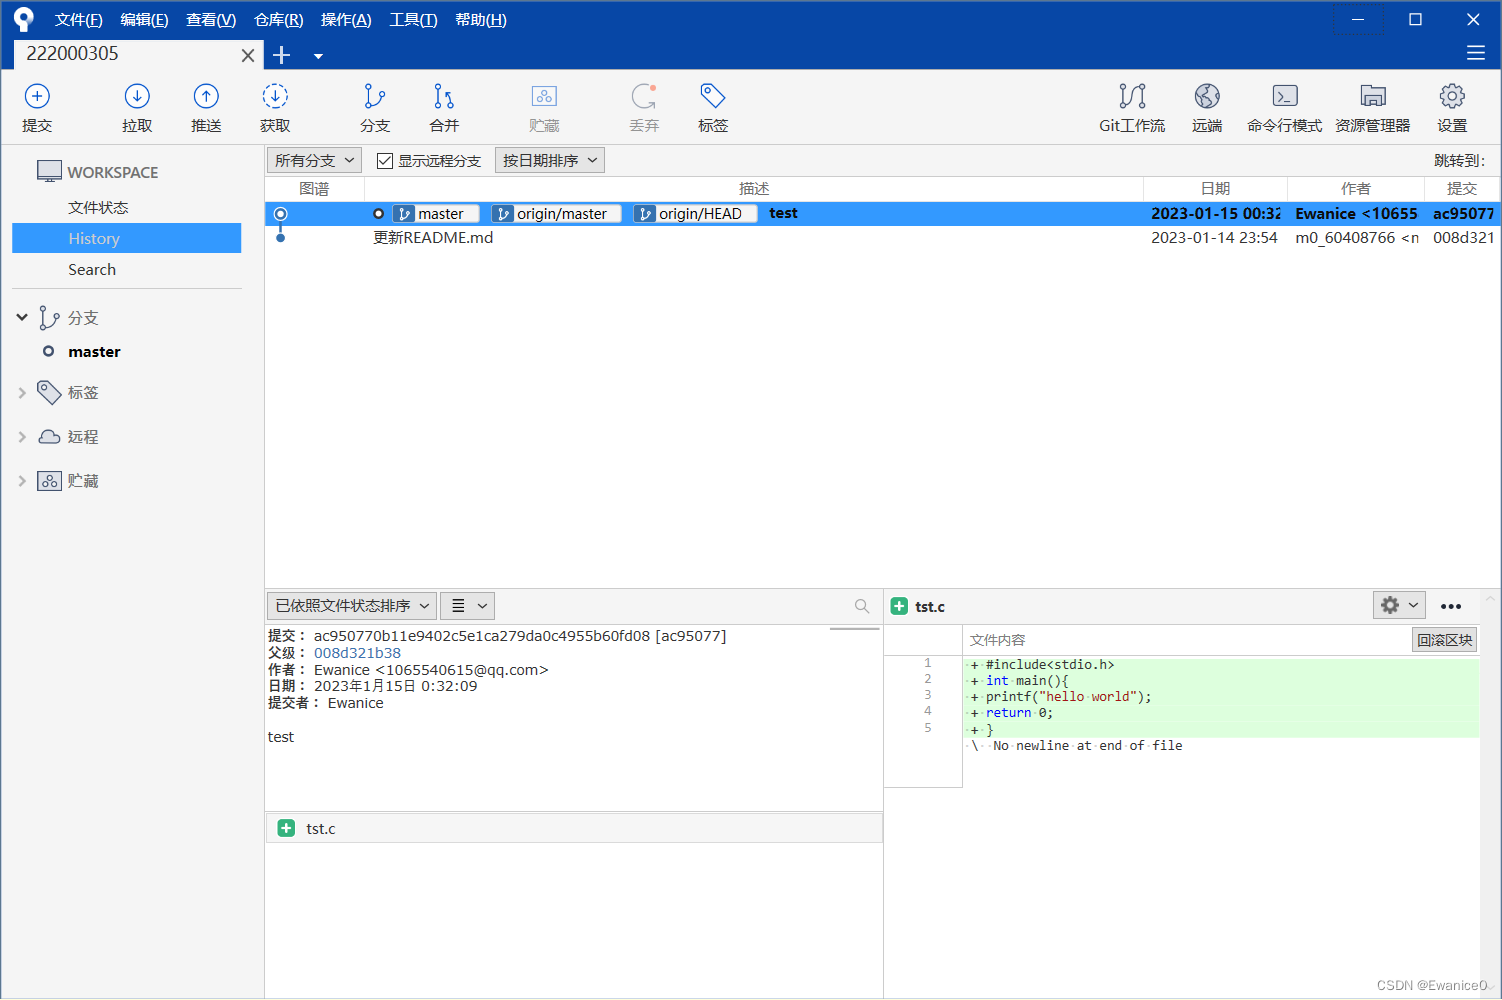Viewport: 1502px width, 1000px height.
Task: Click the search magnifier icon in commit panel
Action: pos(862,606)
